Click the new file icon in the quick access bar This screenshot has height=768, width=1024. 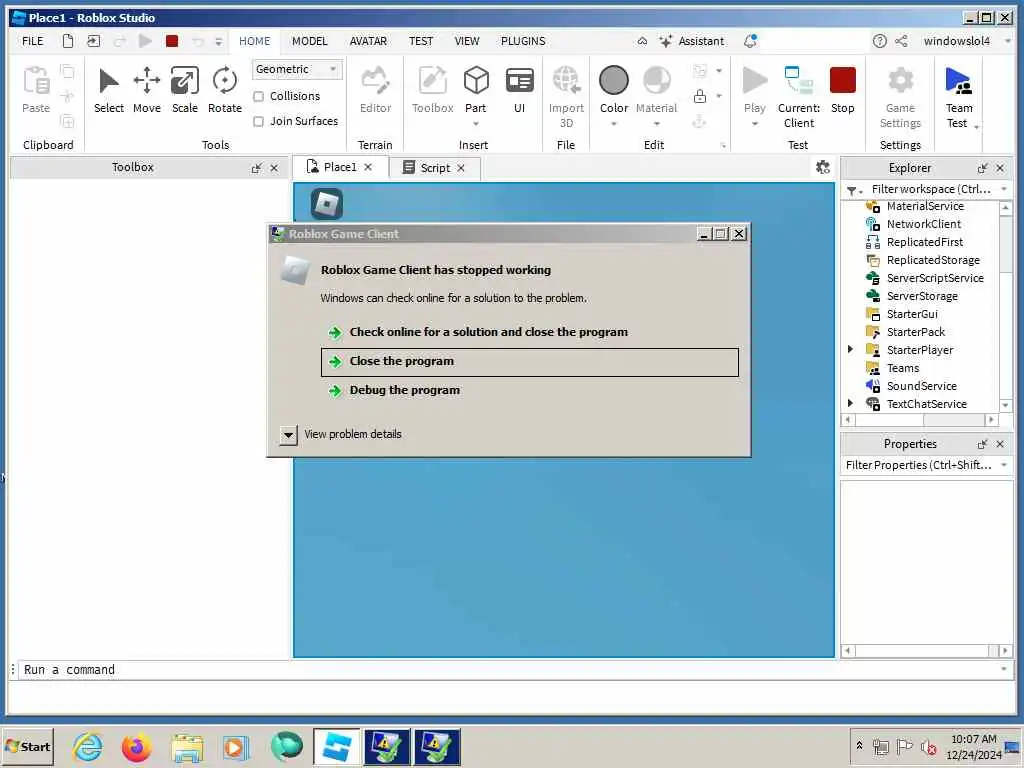[68, 41]
